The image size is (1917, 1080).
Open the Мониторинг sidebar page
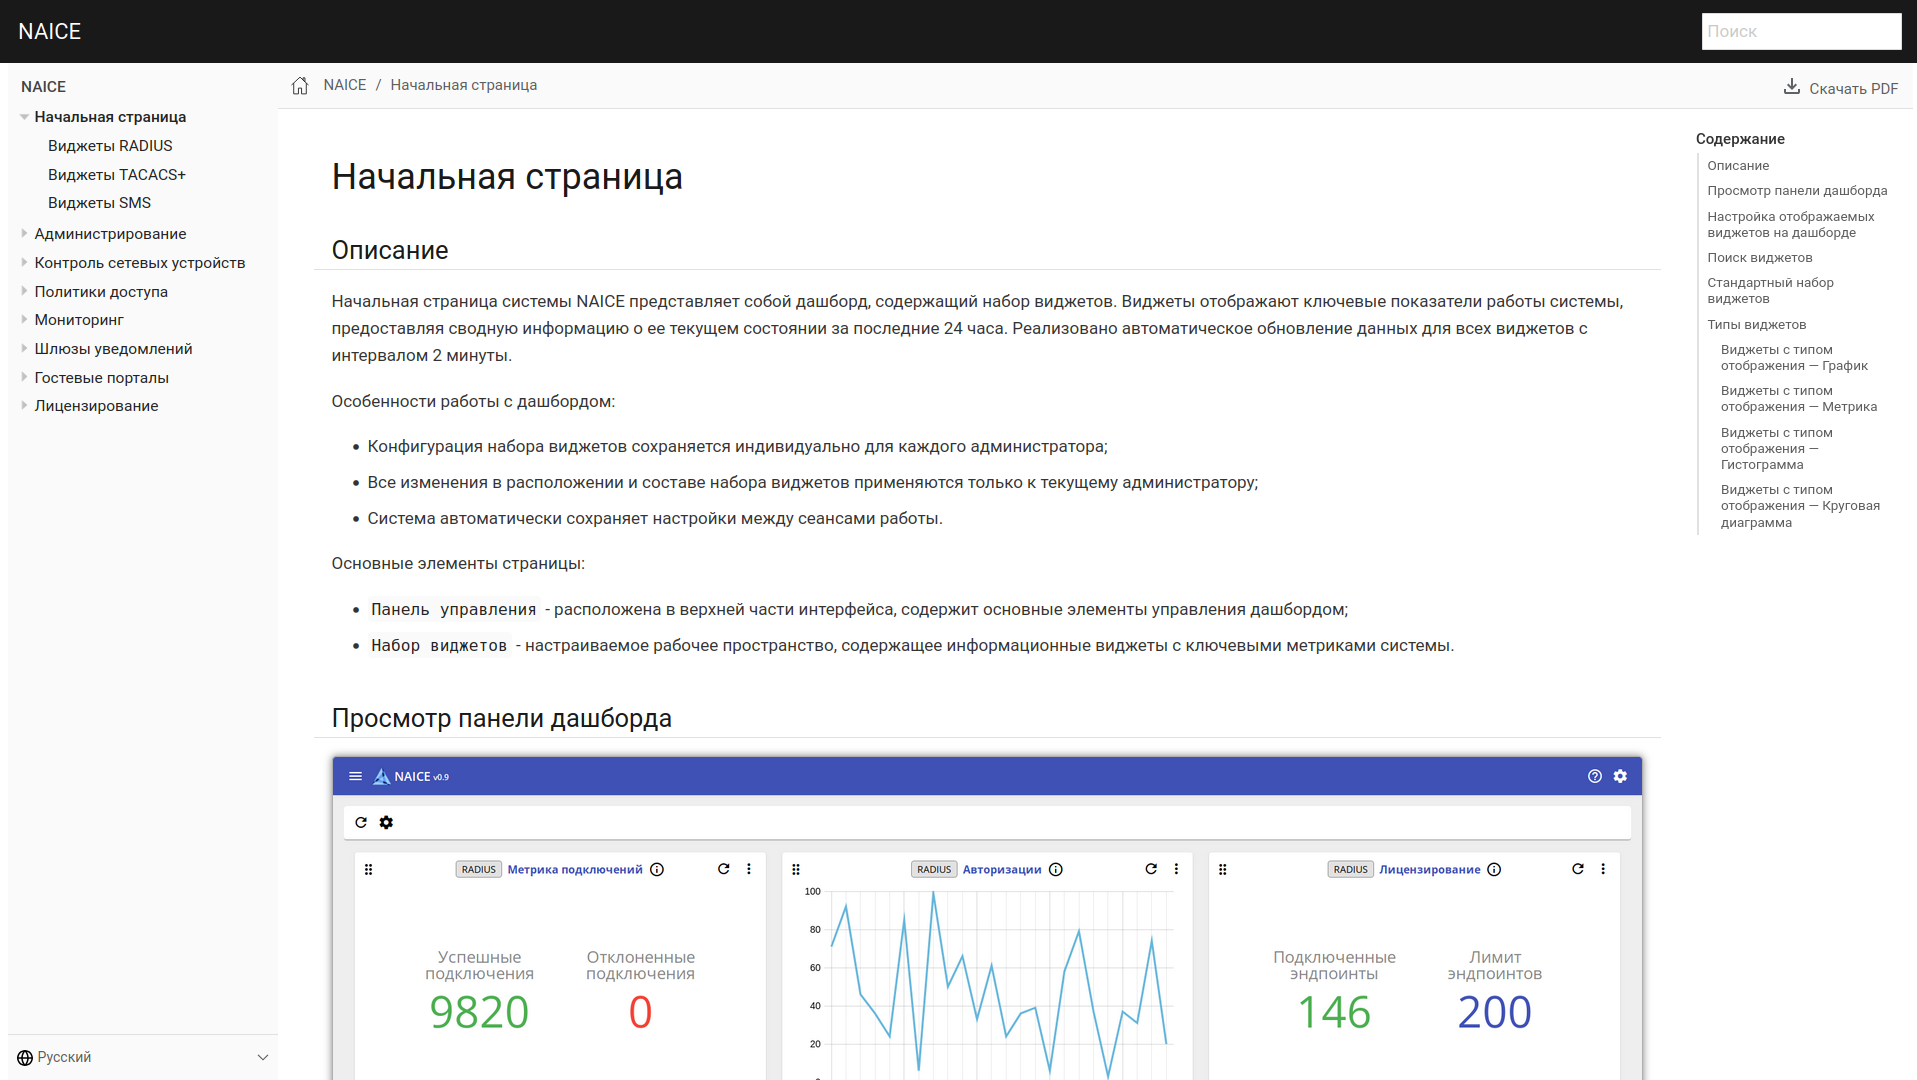click(x=79, y=320)
